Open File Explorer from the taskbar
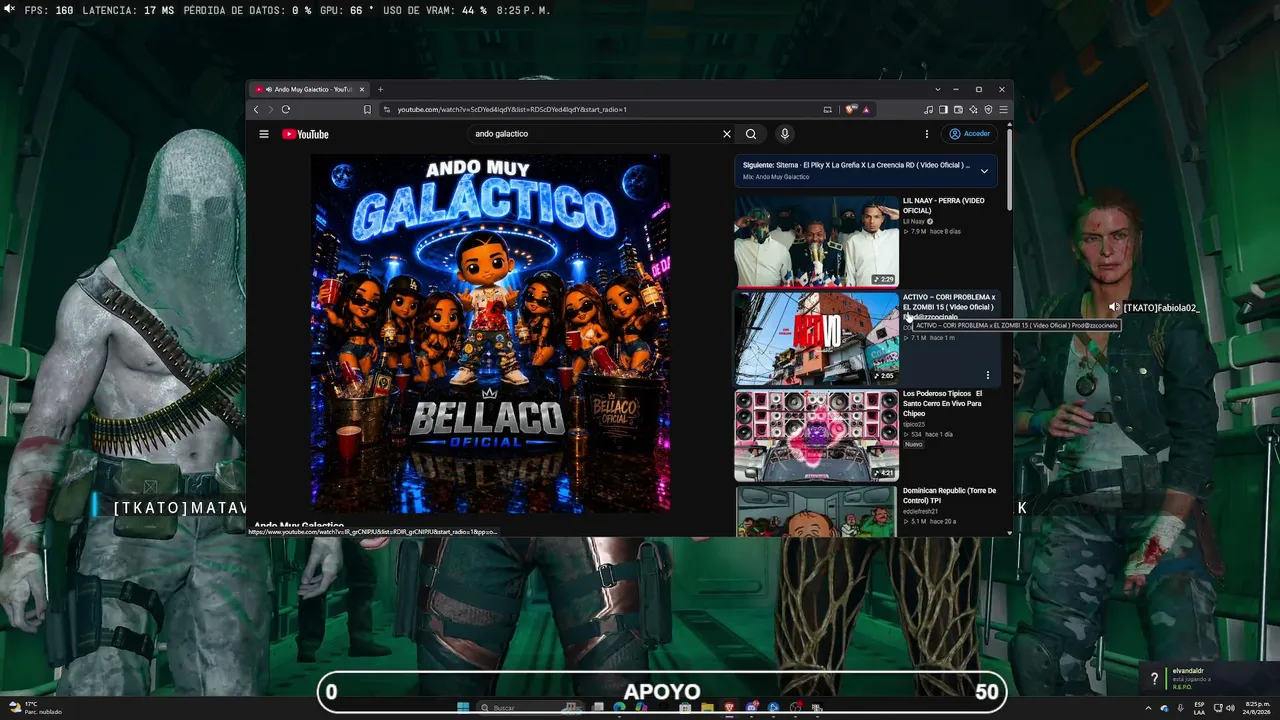1280x720 pixels. coord(707,708)
